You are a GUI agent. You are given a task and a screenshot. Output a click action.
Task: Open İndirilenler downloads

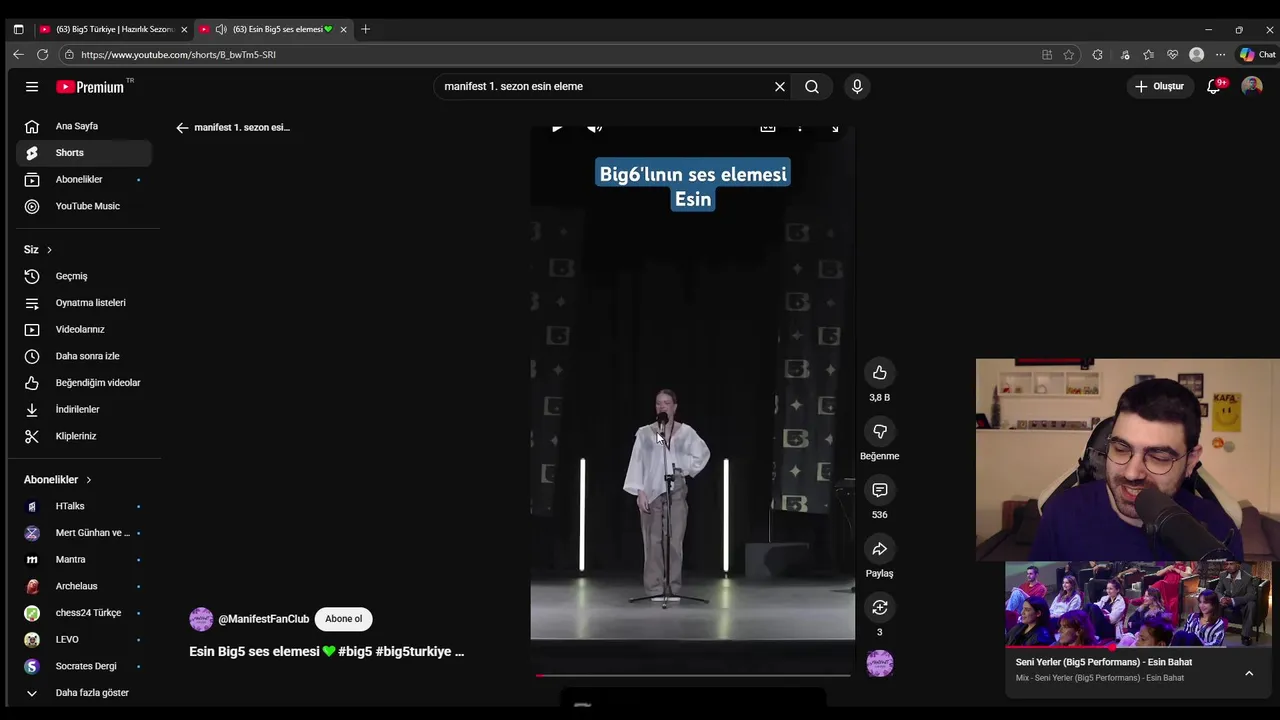[x=84, y=410]
